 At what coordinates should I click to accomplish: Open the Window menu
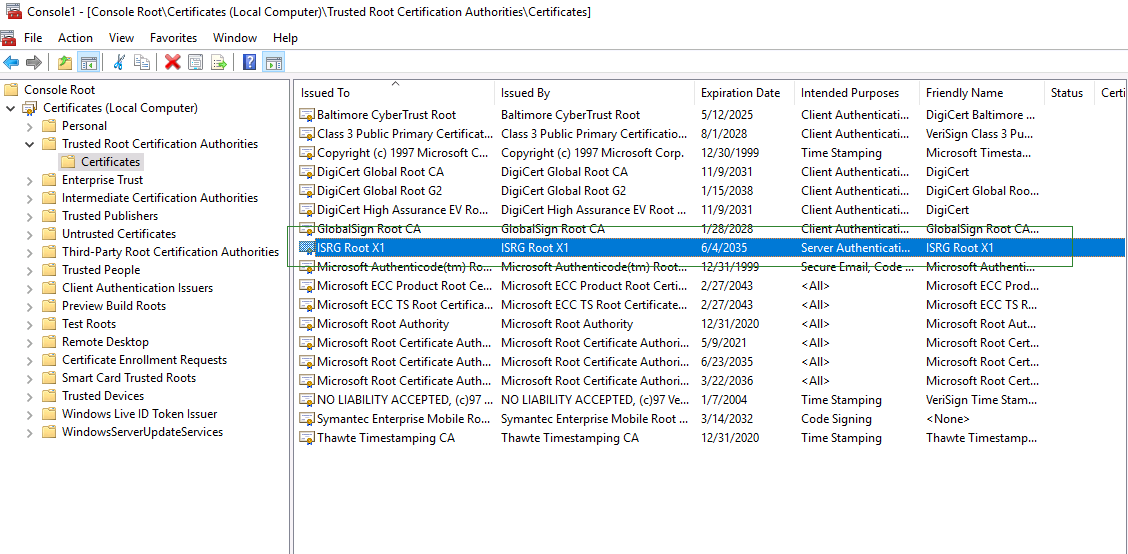235,38
